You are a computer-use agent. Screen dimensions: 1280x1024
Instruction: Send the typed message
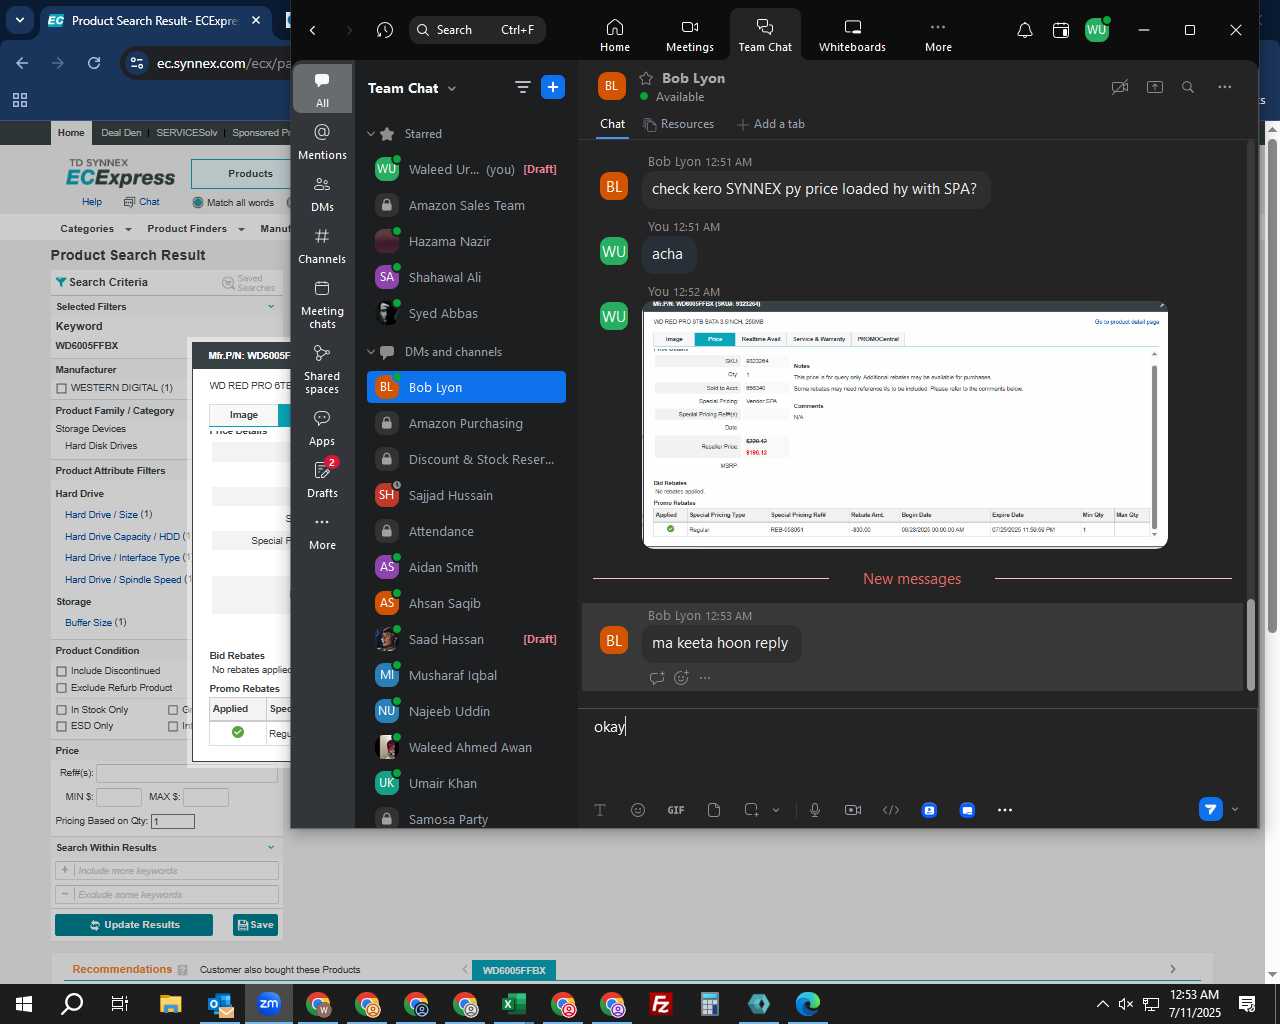[1211, 809]
